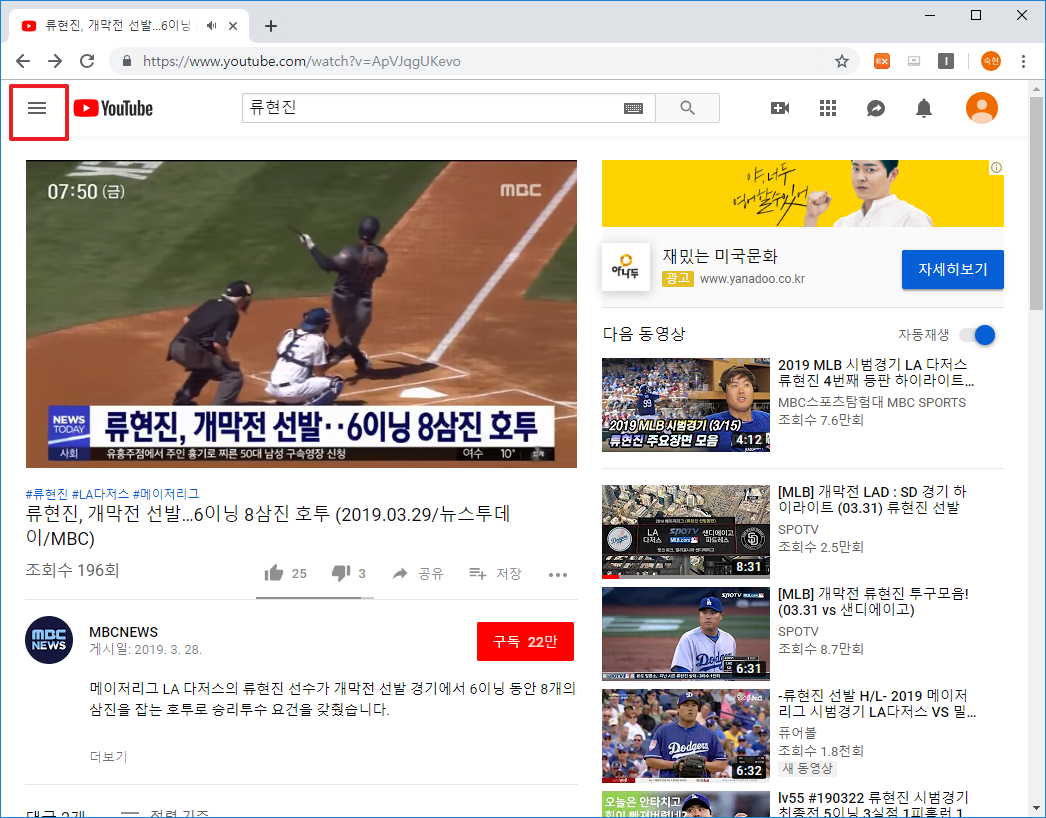Close the YouTube browser tab
The width and height of the screenshot is (1046, 818).
pos(233,26)
